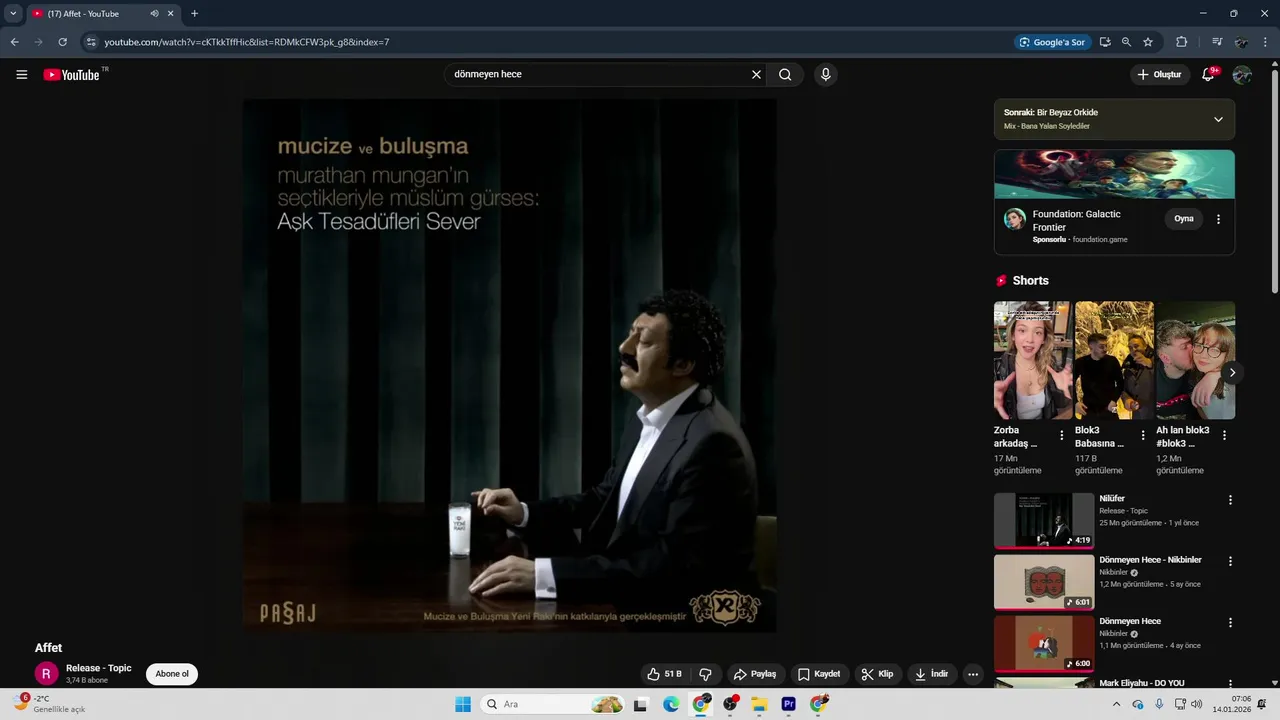1280x720 pixels.
Task: Open the Release - Topic channel avatar
Action: (x=47, y=673)
